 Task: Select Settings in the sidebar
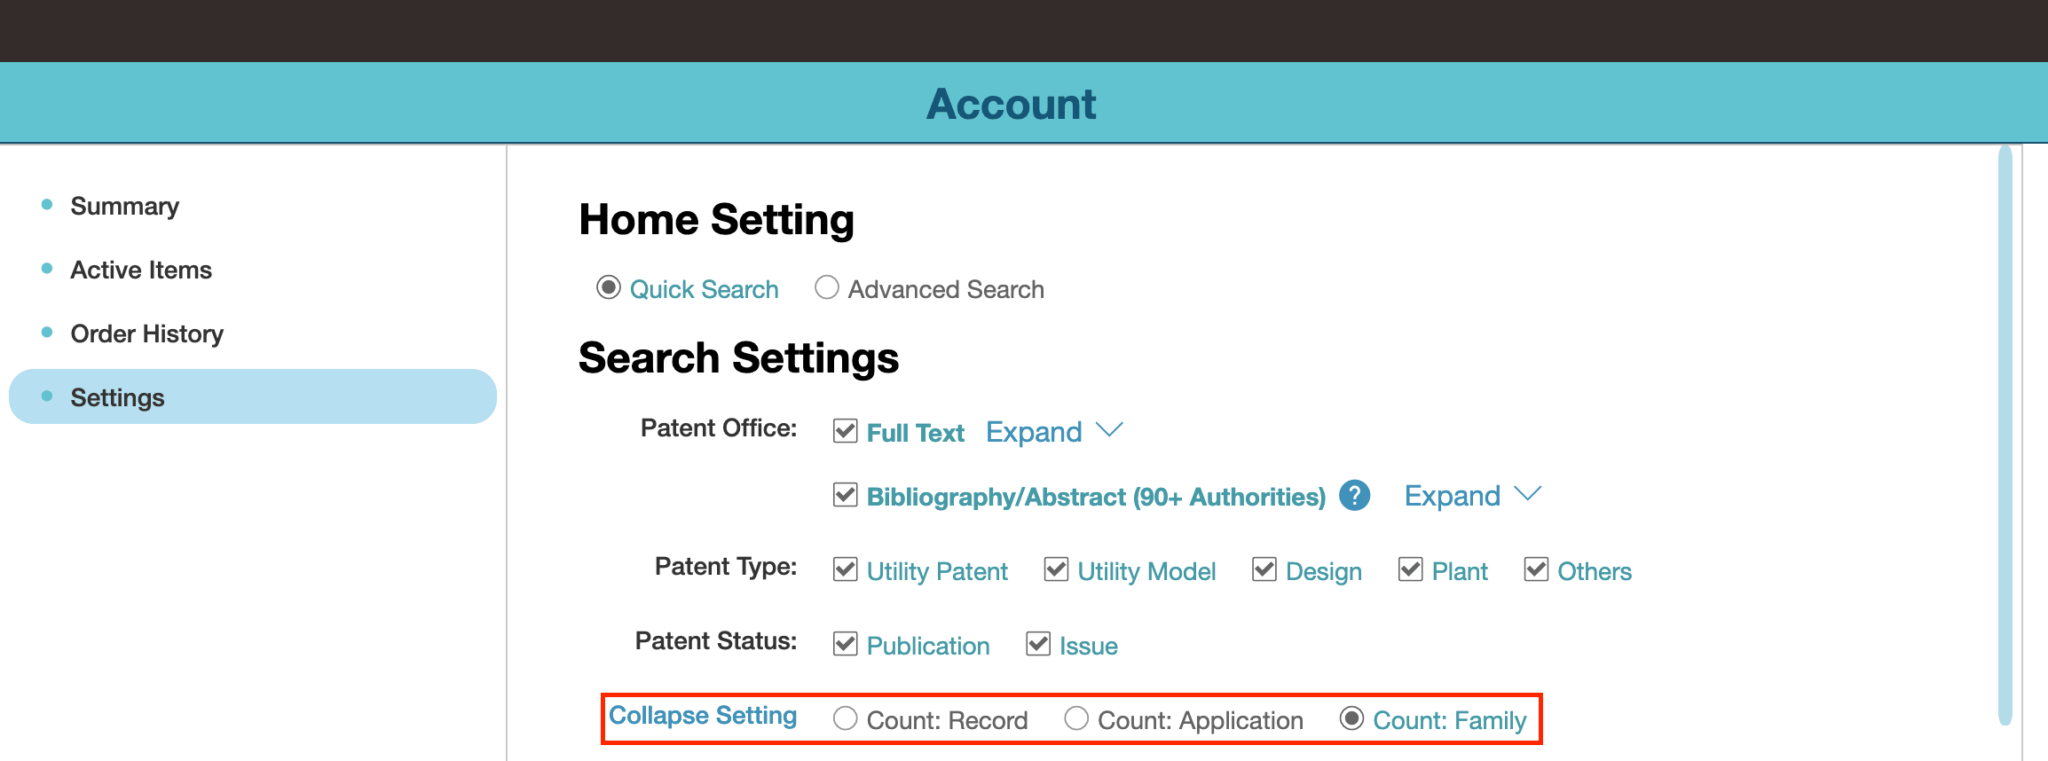pyautogui.click(x=252, y=397)
